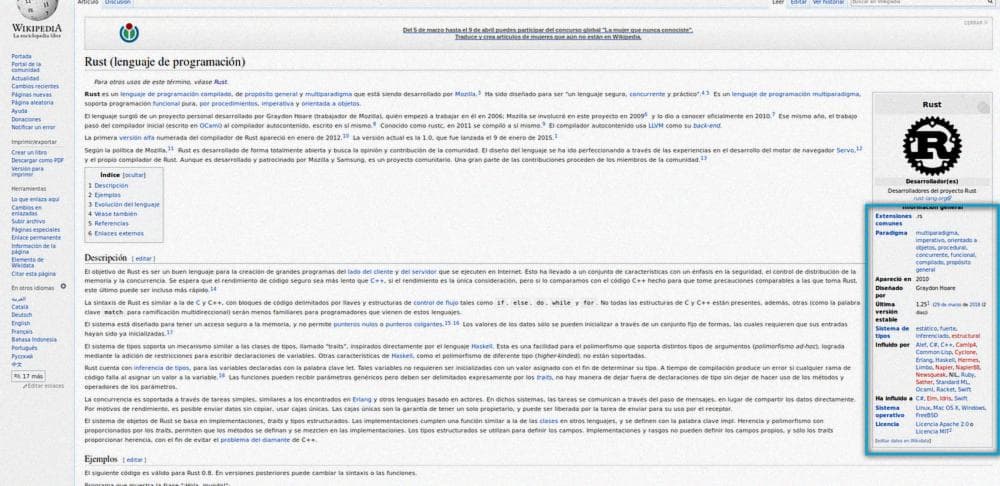Open Elemento de Wikidata link
This screenshot has width=1000, height=486.
[27, 262]
